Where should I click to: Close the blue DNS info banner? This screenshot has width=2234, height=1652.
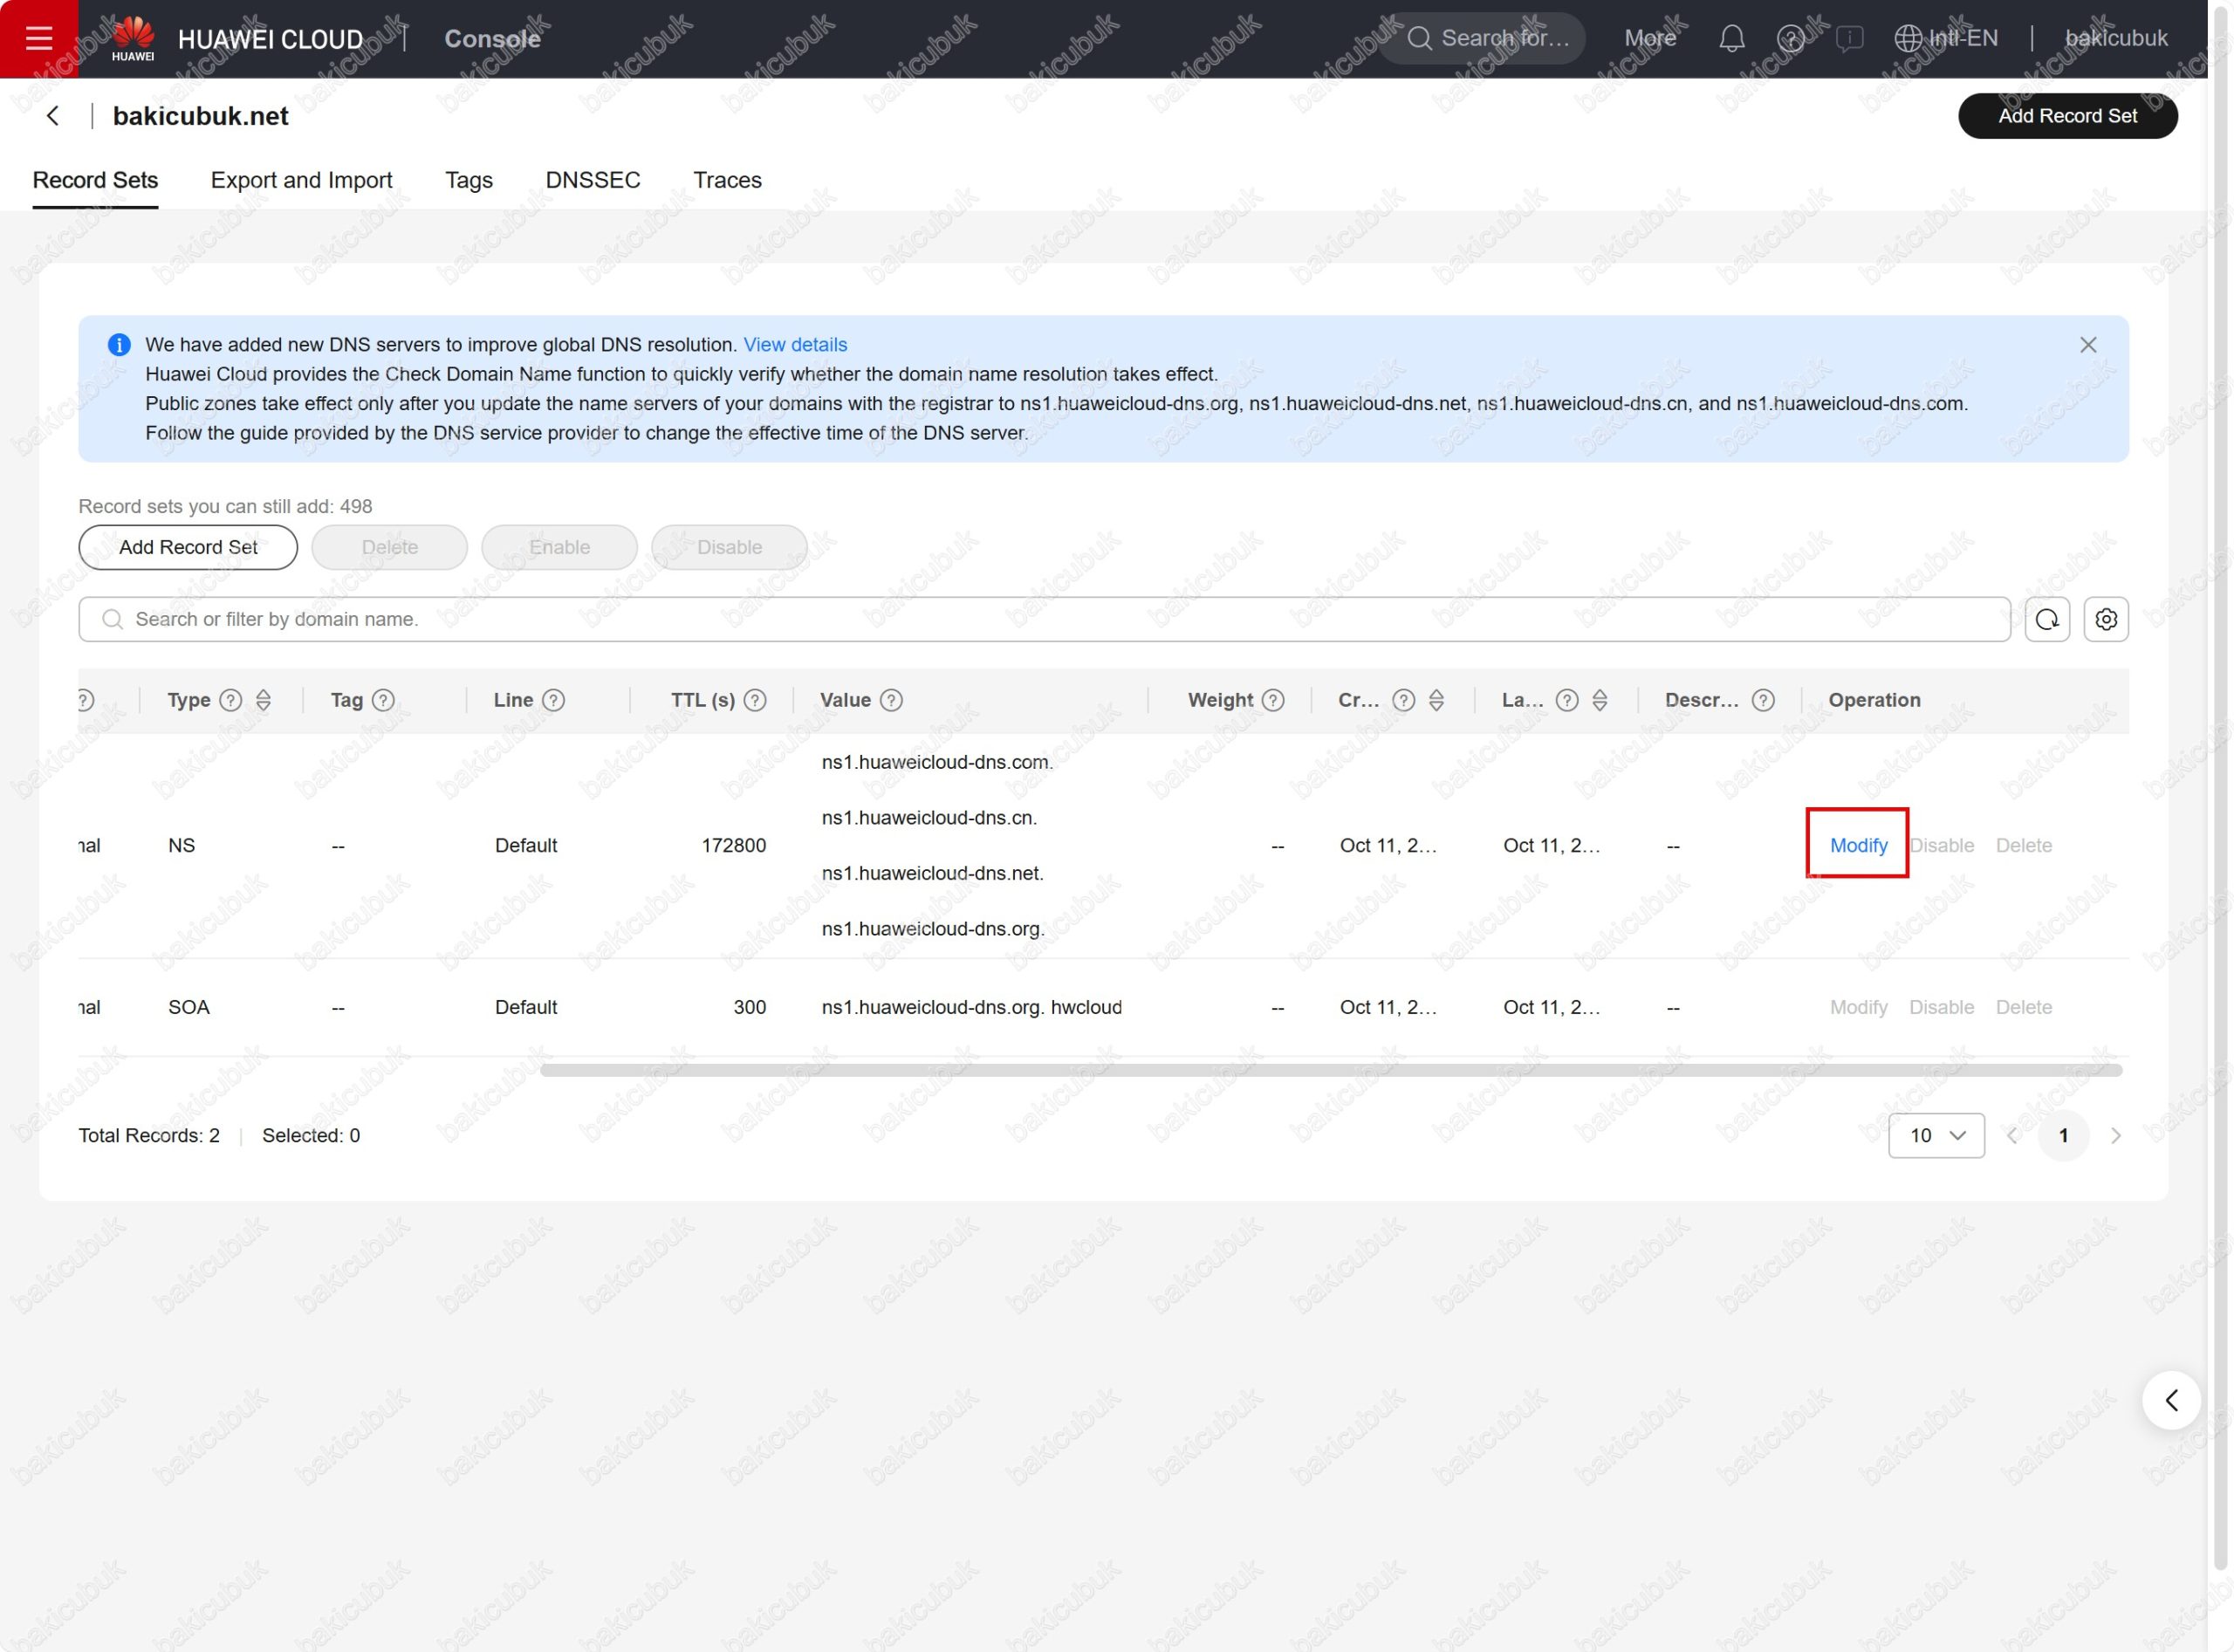(2087, 345)
